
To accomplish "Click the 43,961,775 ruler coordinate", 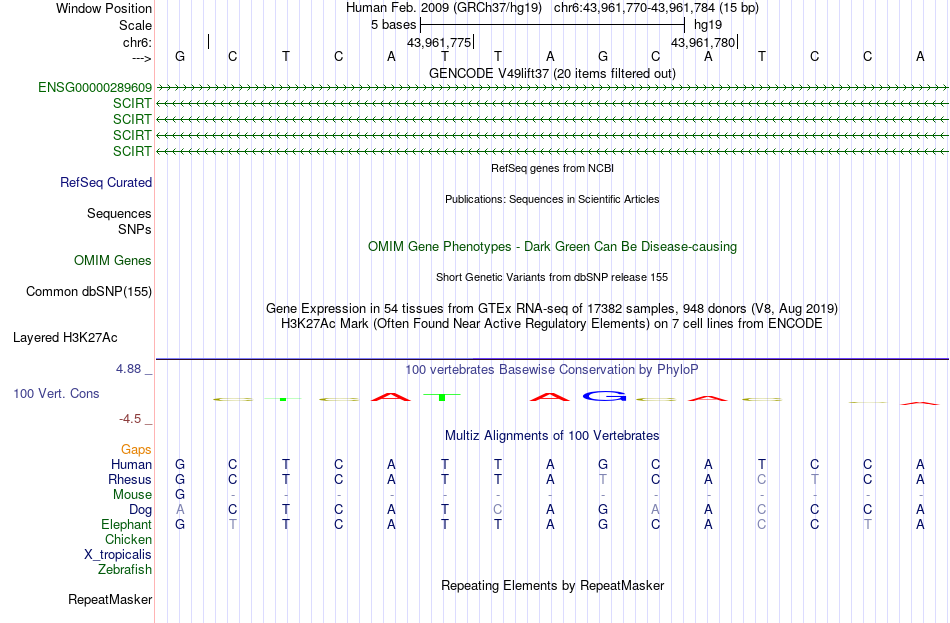I will click(x=439, y=42).
